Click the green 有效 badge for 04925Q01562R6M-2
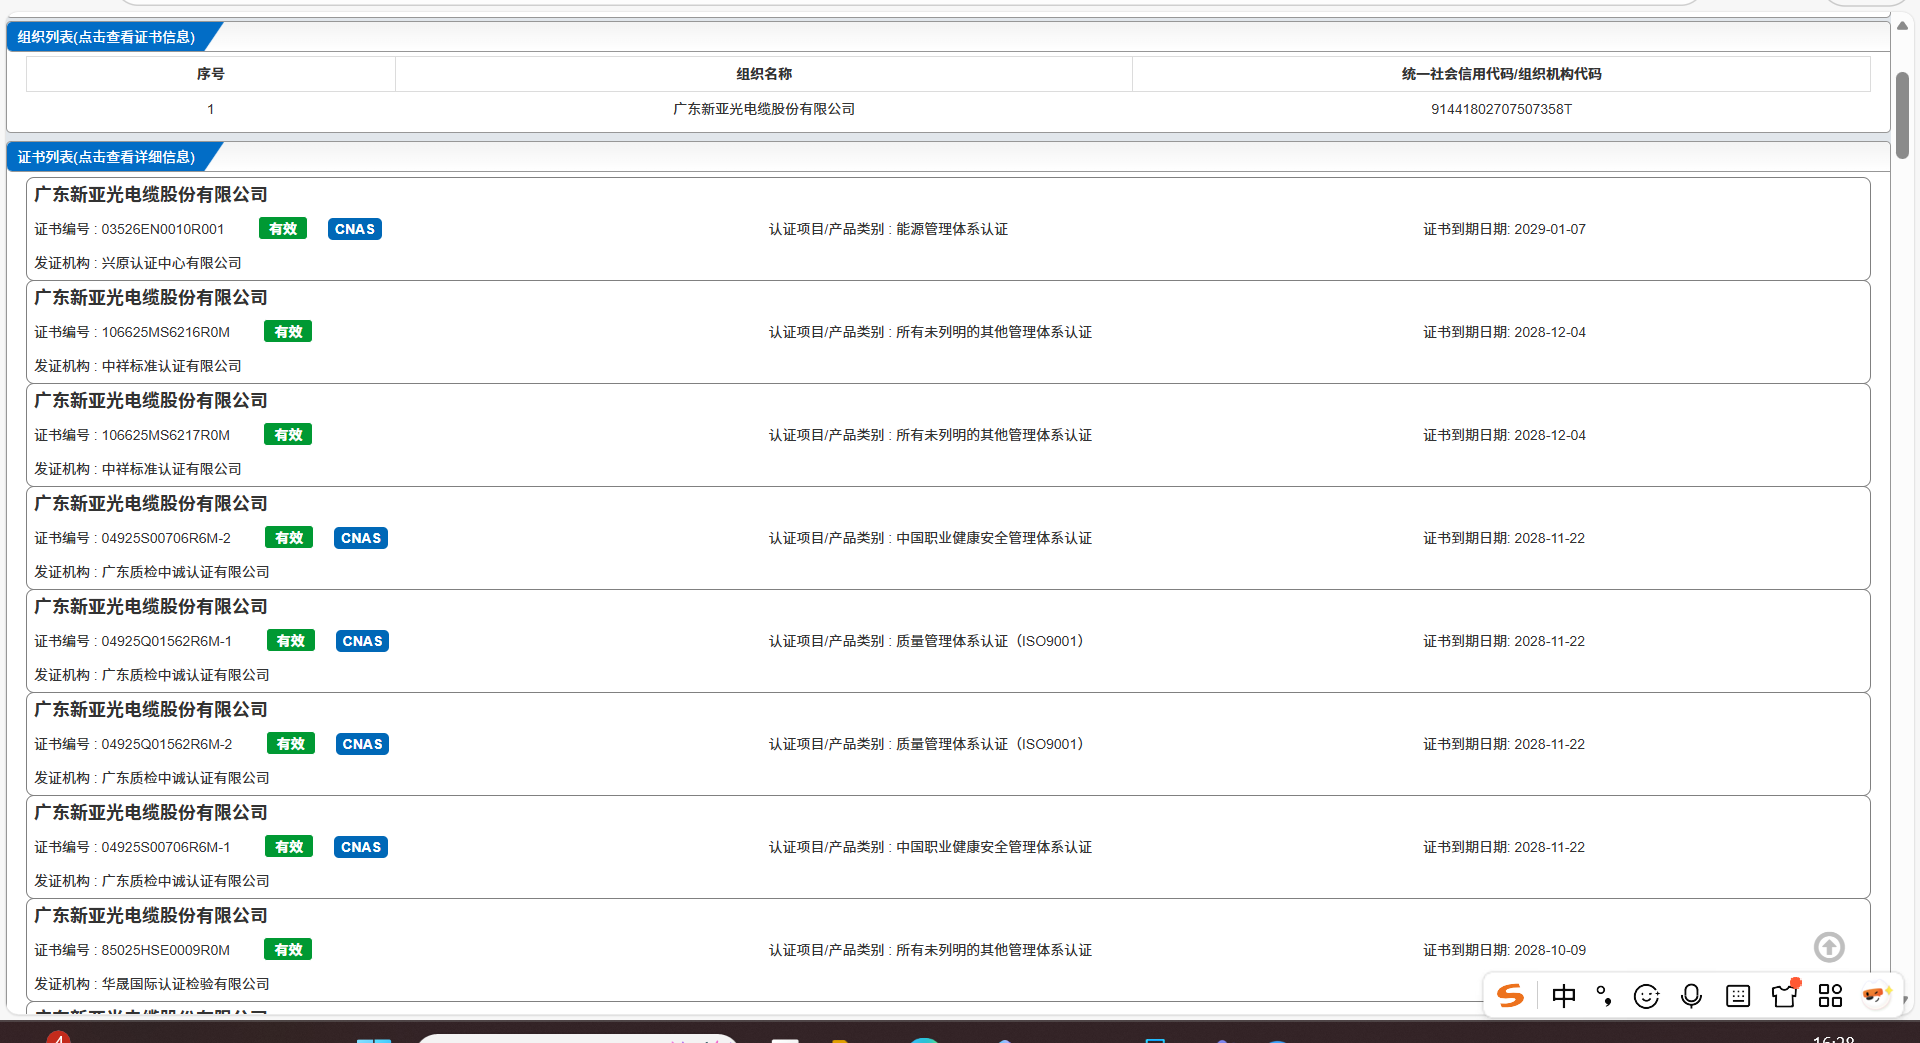 click(291, 744)
